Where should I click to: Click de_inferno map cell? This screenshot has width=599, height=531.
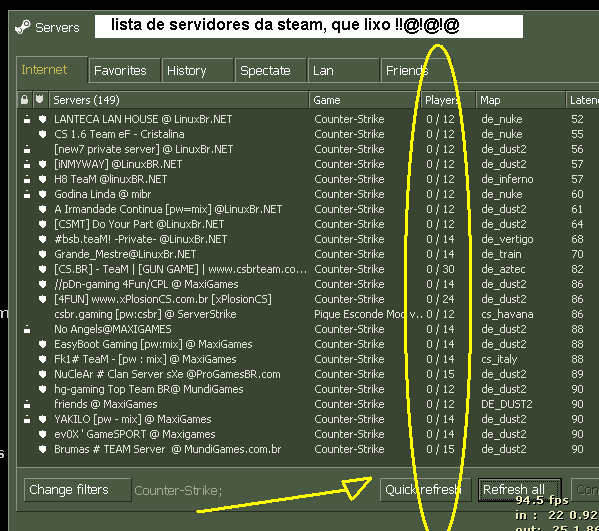pos(507,179)
